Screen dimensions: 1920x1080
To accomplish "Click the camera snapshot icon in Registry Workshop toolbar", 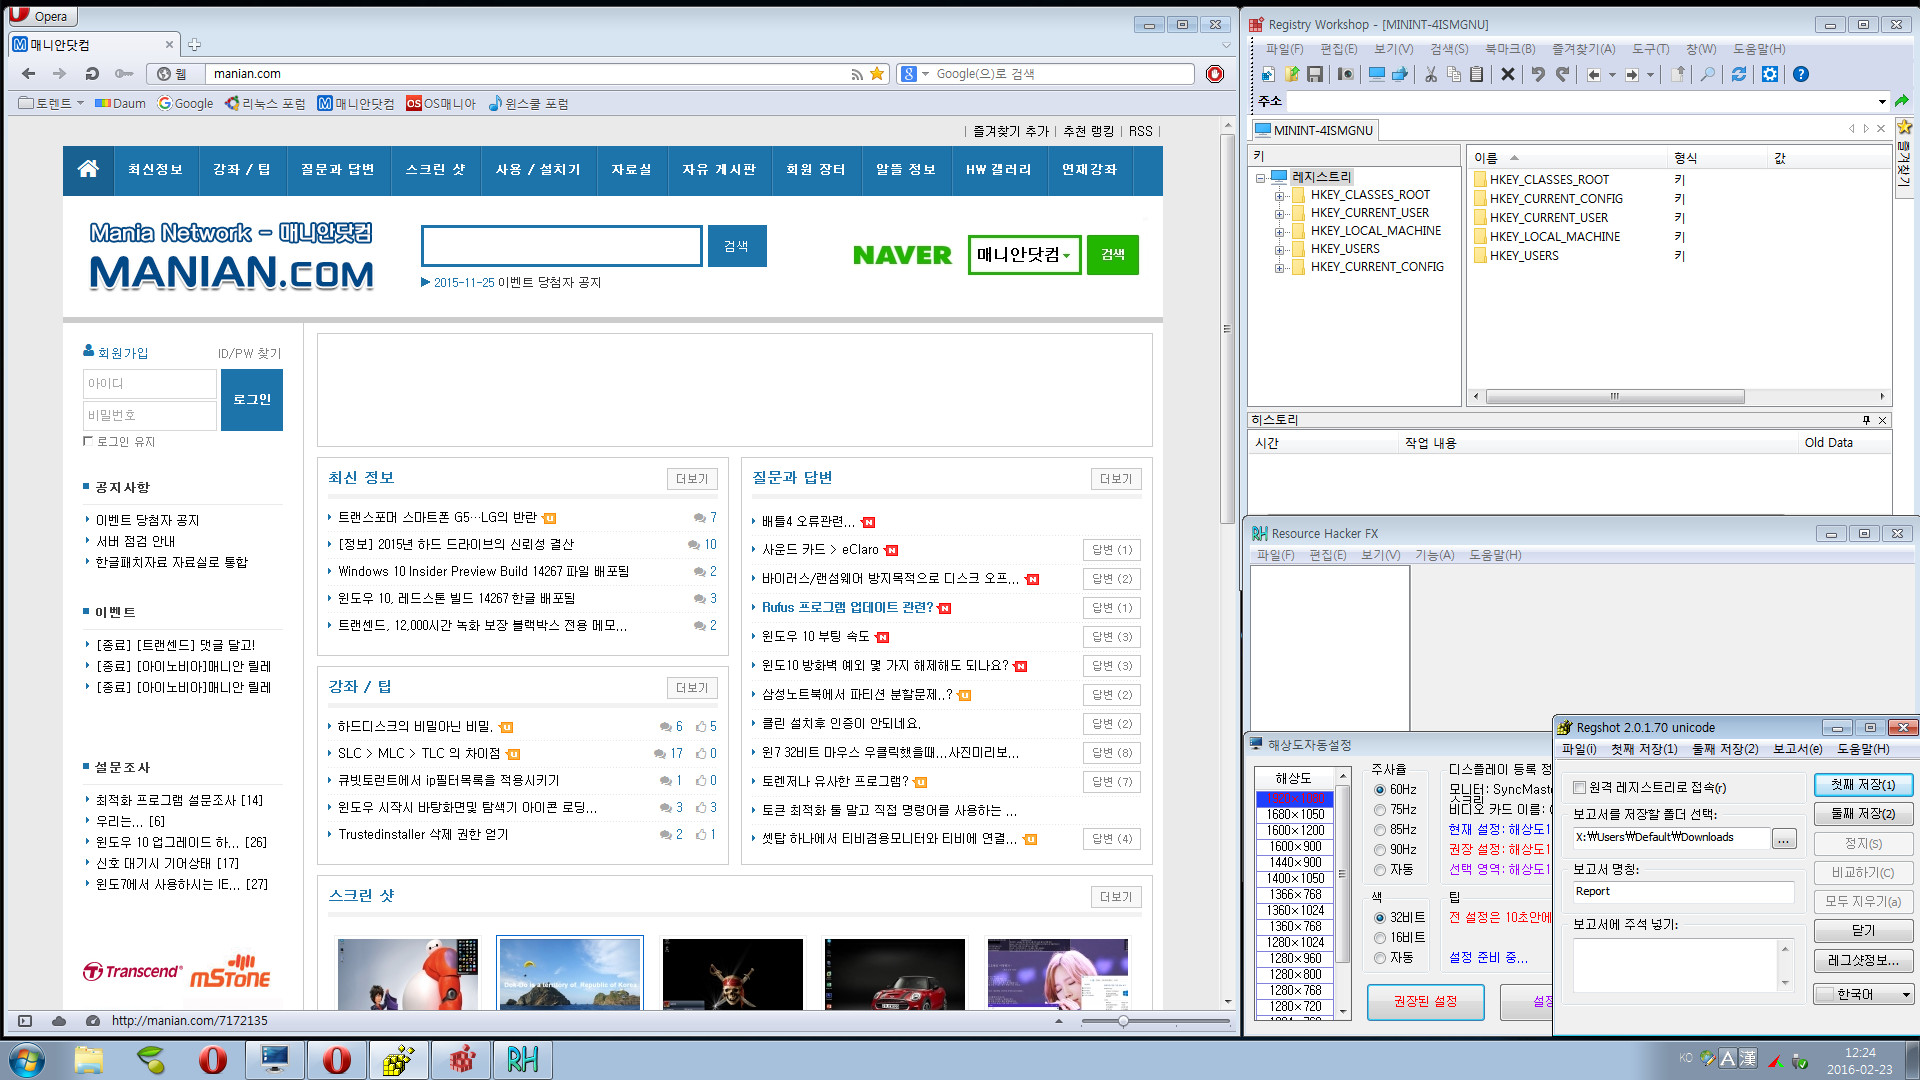I will pos(1346,74).
